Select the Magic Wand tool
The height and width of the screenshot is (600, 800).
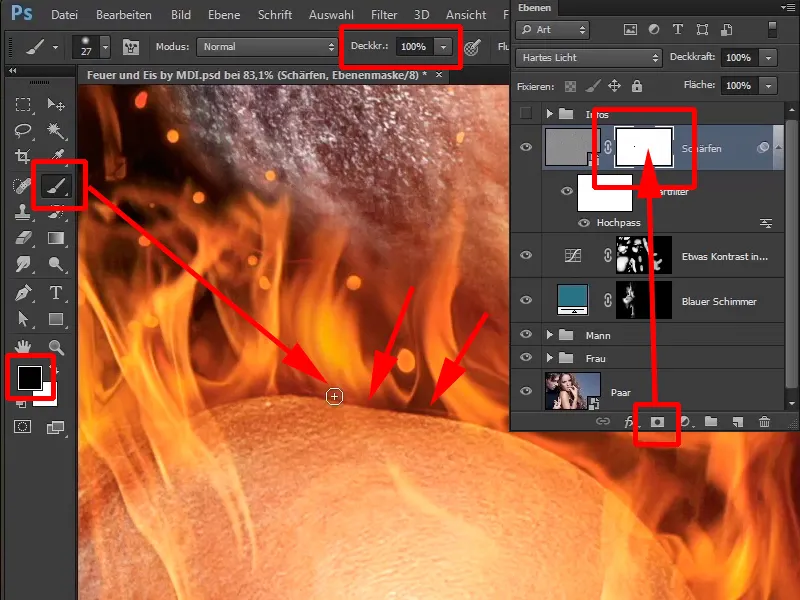[x=56, y=131]
